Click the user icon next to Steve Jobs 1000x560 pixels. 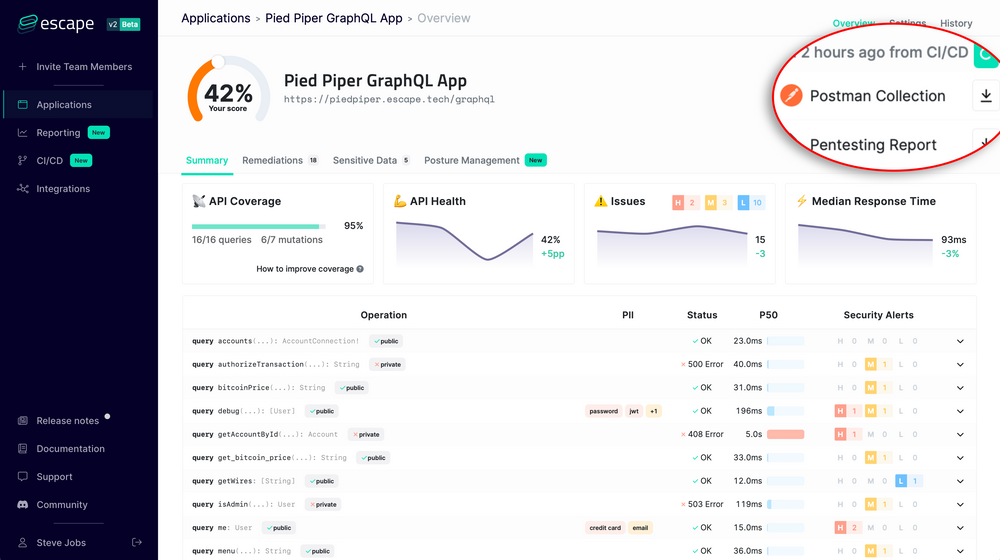[x=22, y=543]
